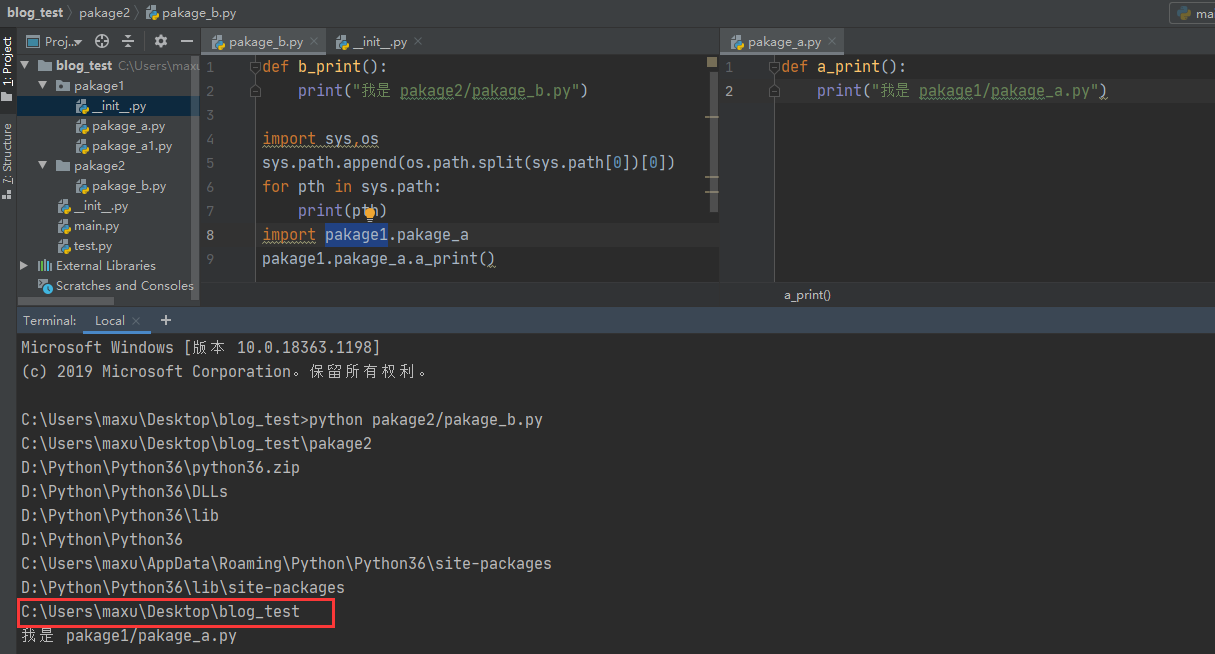This screenshot has width=1215, height=654.
Task: Click terminal line 'D:\Python\Python36\python36.zip'
Action: click(160, 468)
